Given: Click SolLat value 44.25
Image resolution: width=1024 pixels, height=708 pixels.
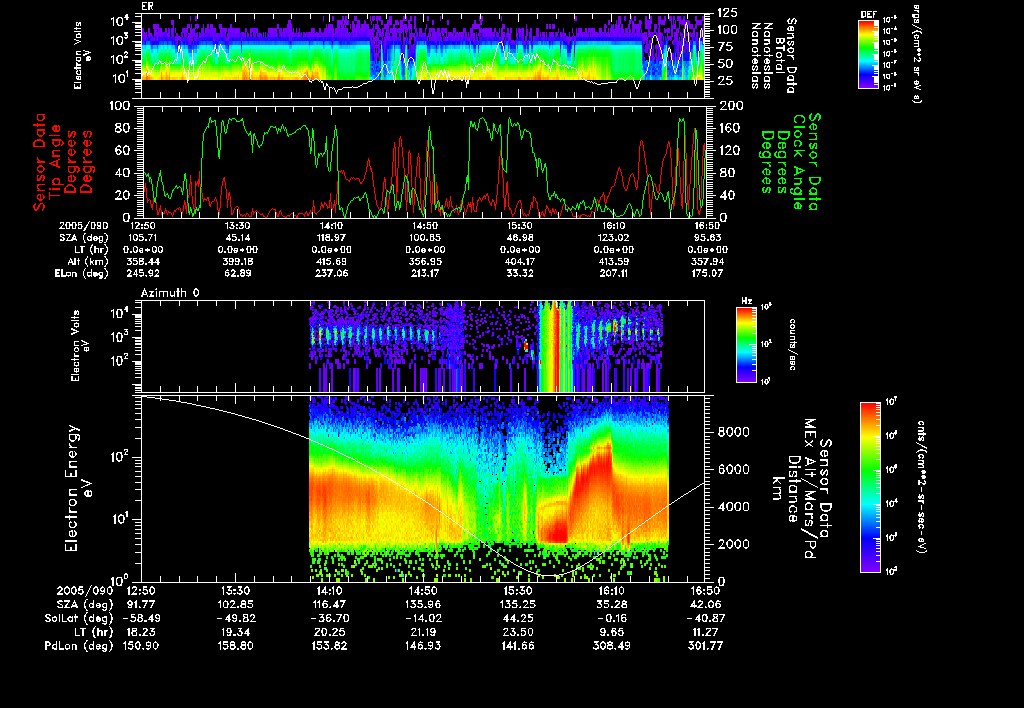Looking at the screenshot, I should pyautogui.click(x=518, y=619).
